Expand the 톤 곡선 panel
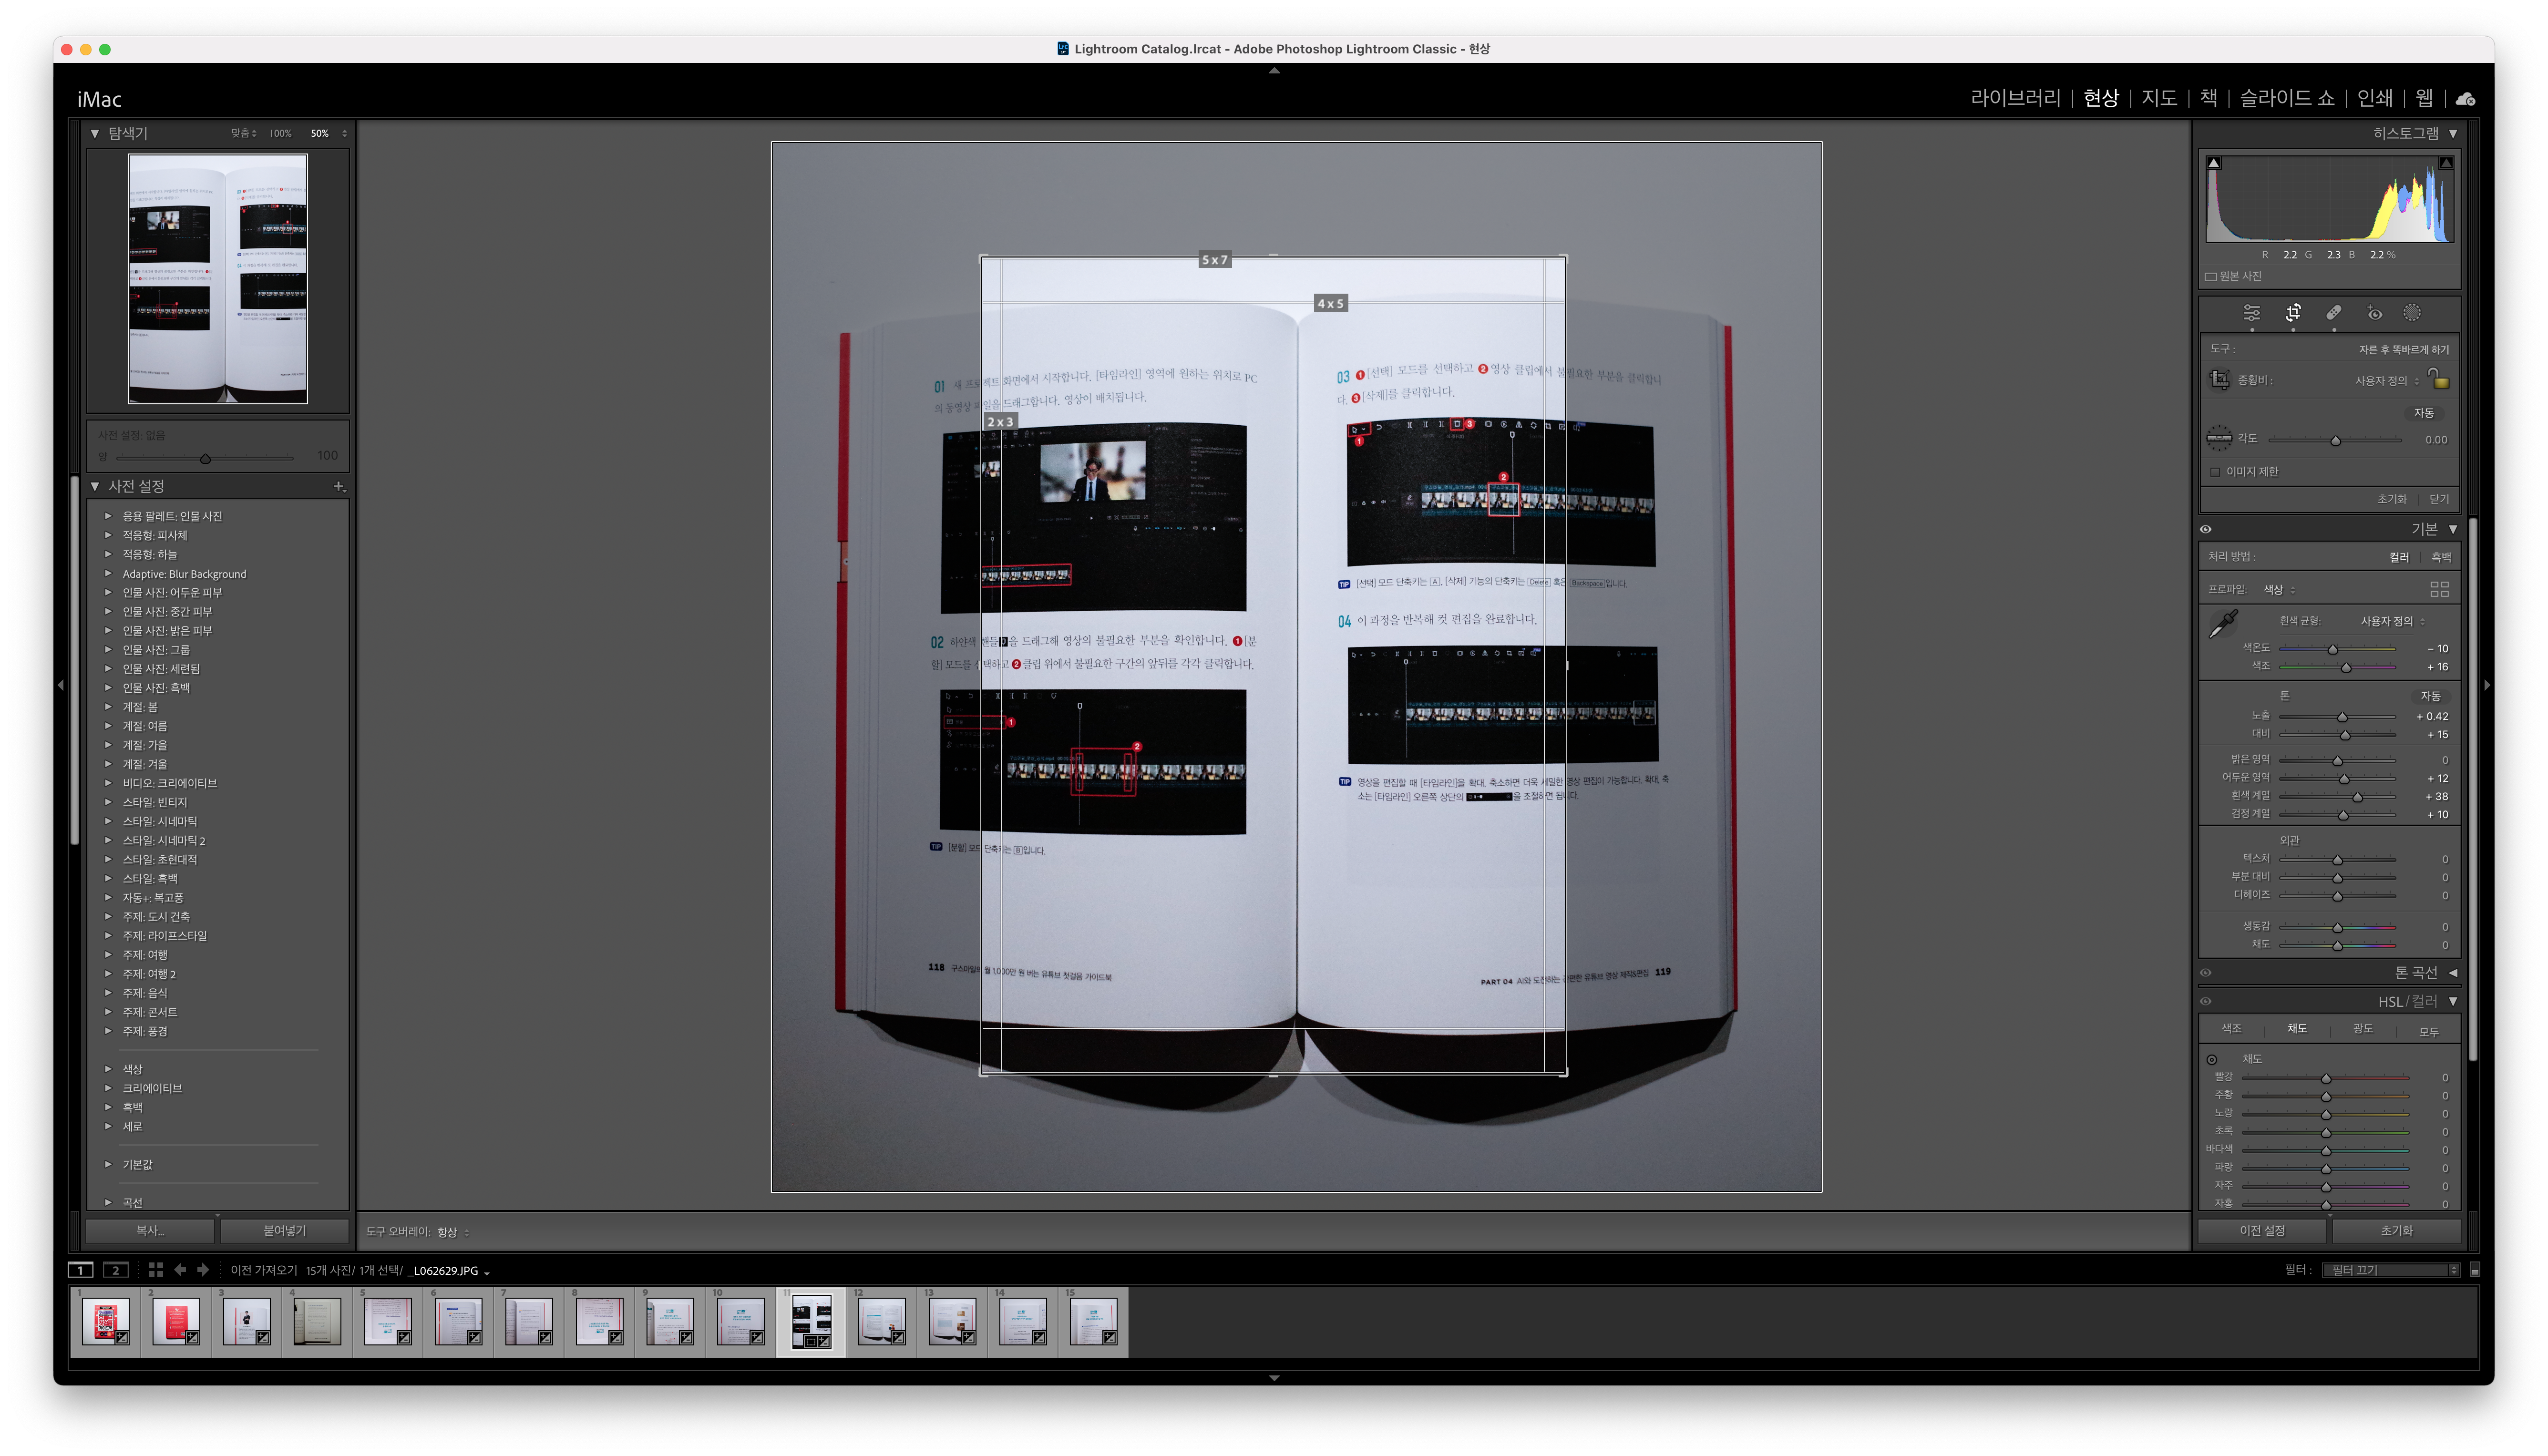 click(2453, 972)
